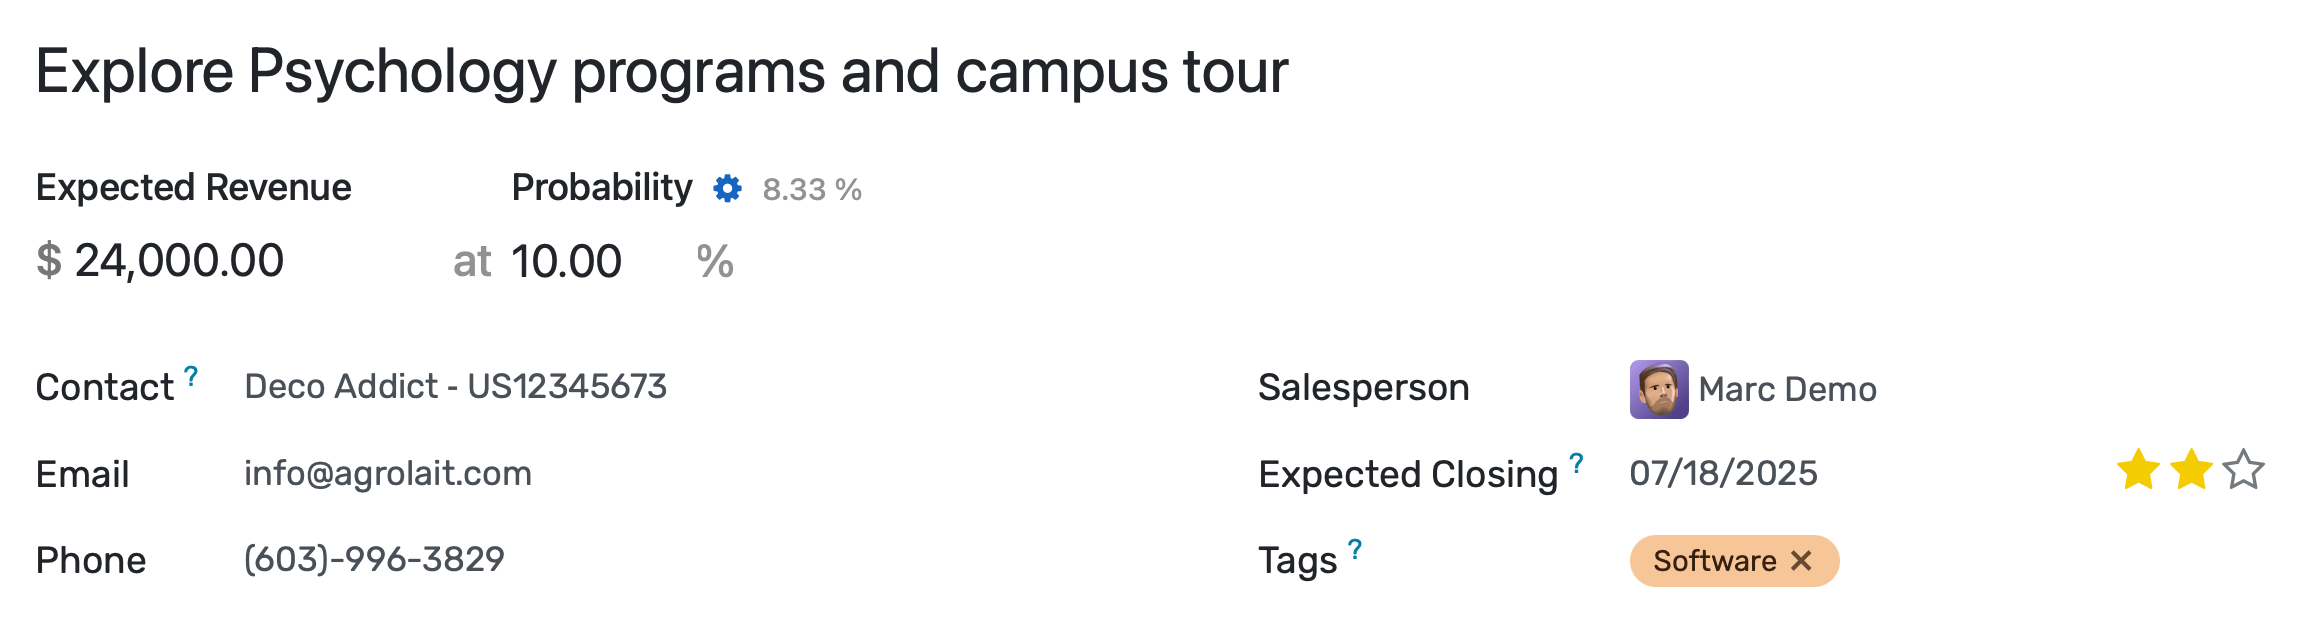This screenshot has width=2312, height=626.
Task: Apply automated probability 8.33 %
Action: [x=811, y=189]
